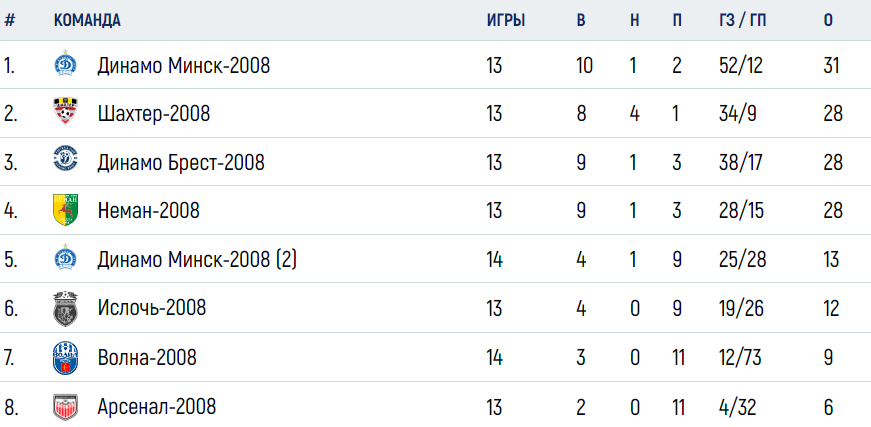Click the О points column header
This screenshot has width=871, height=427.
pos(828,21)
